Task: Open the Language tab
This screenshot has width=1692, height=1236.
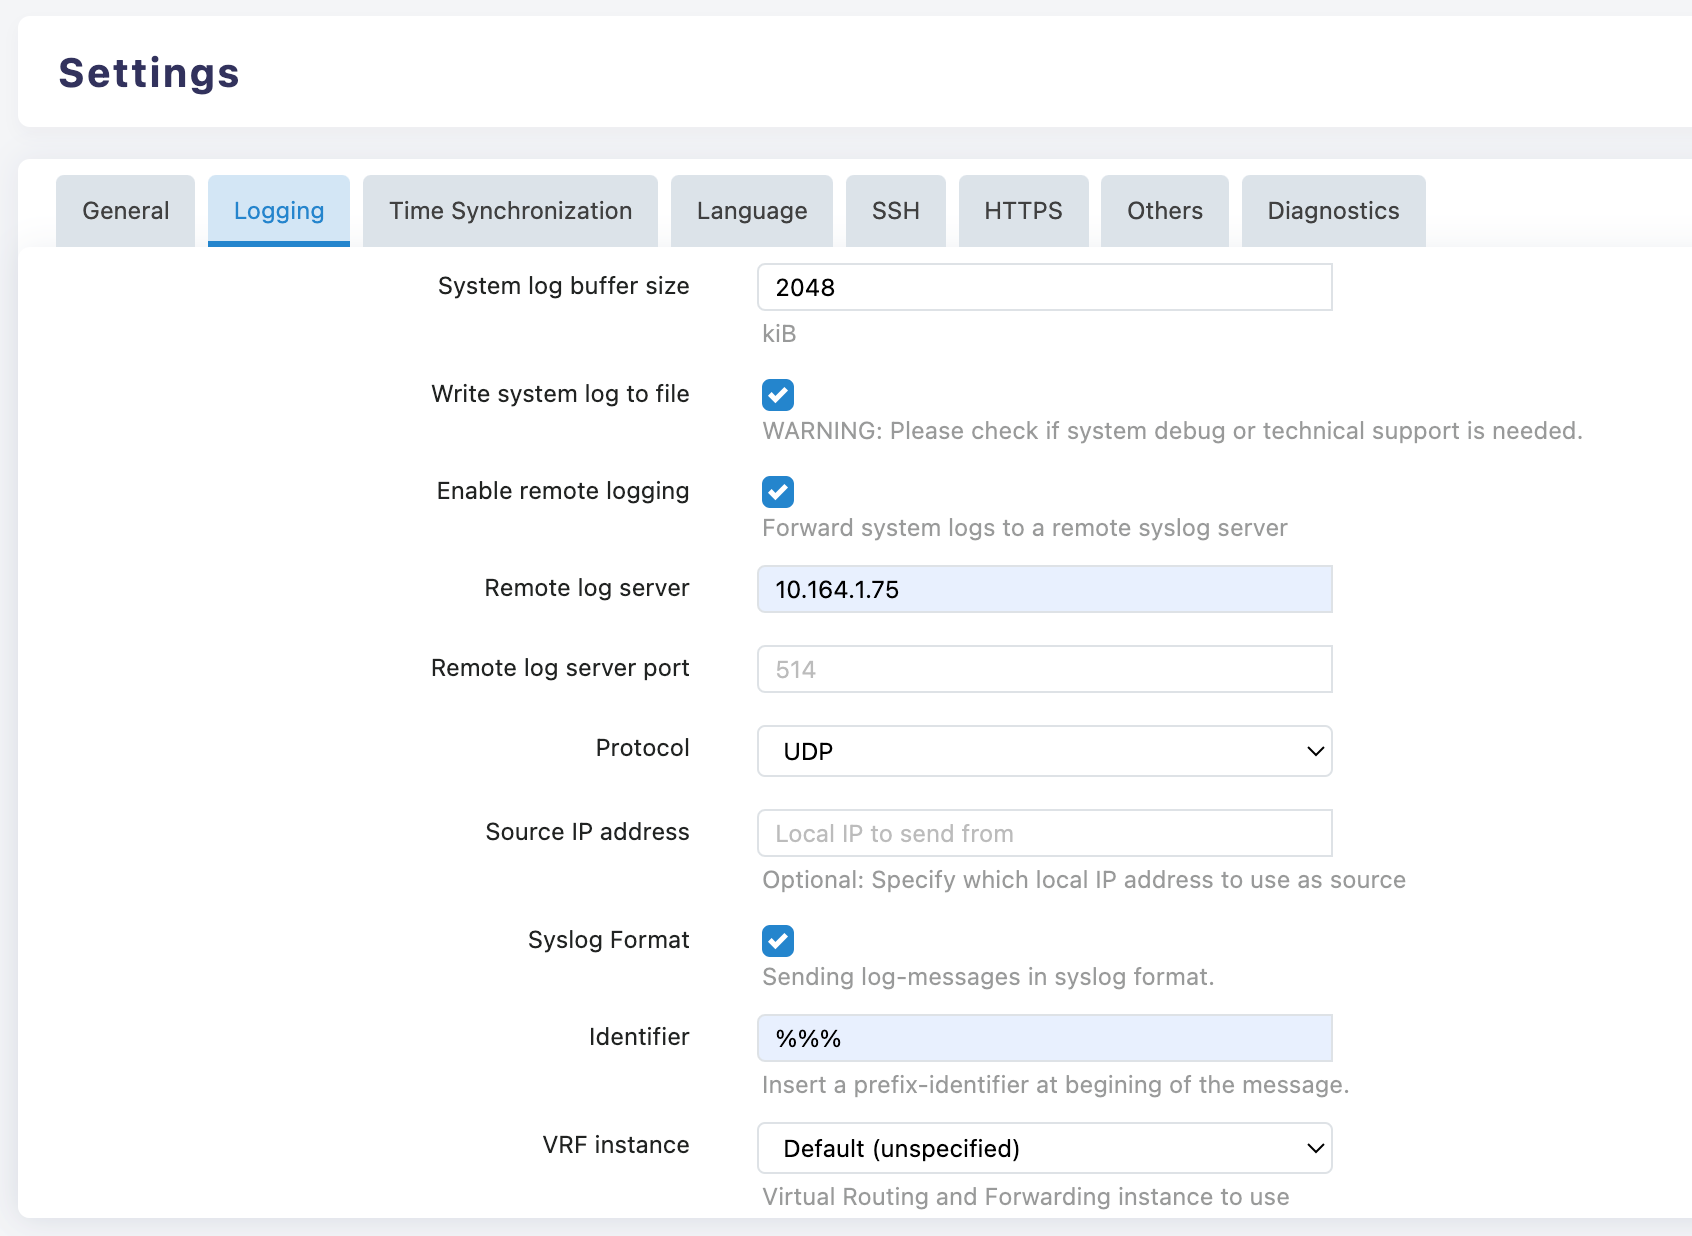Action: click(752, 211)
